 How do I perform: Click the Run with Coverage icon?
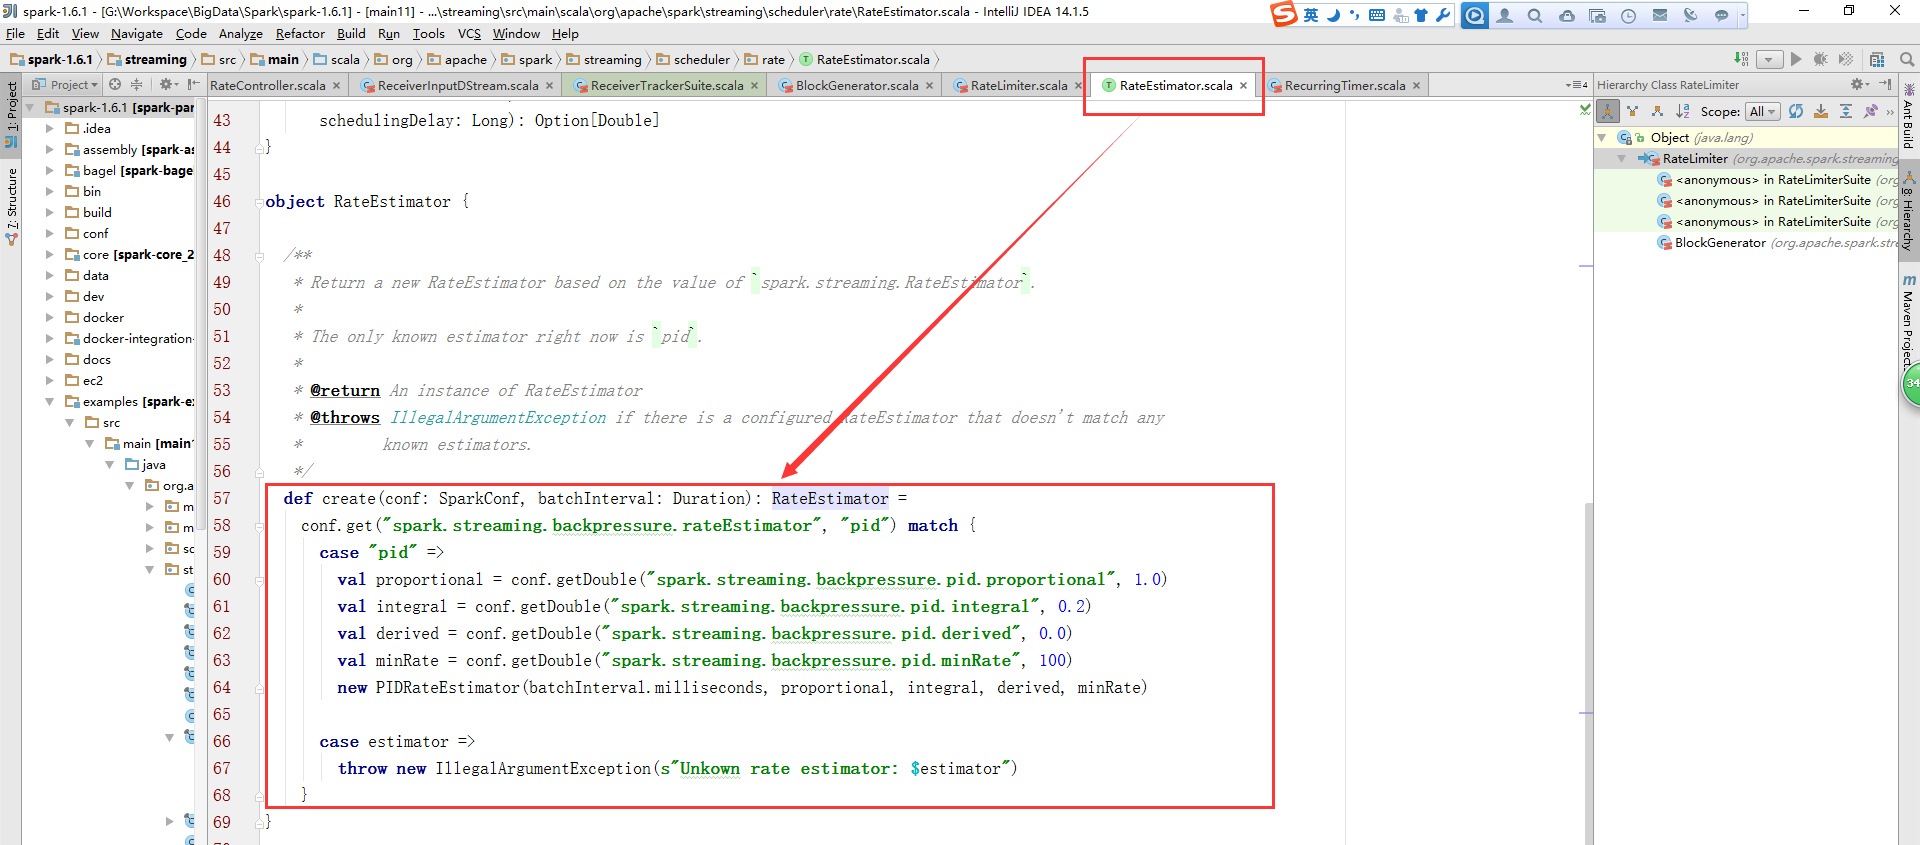1846,59
